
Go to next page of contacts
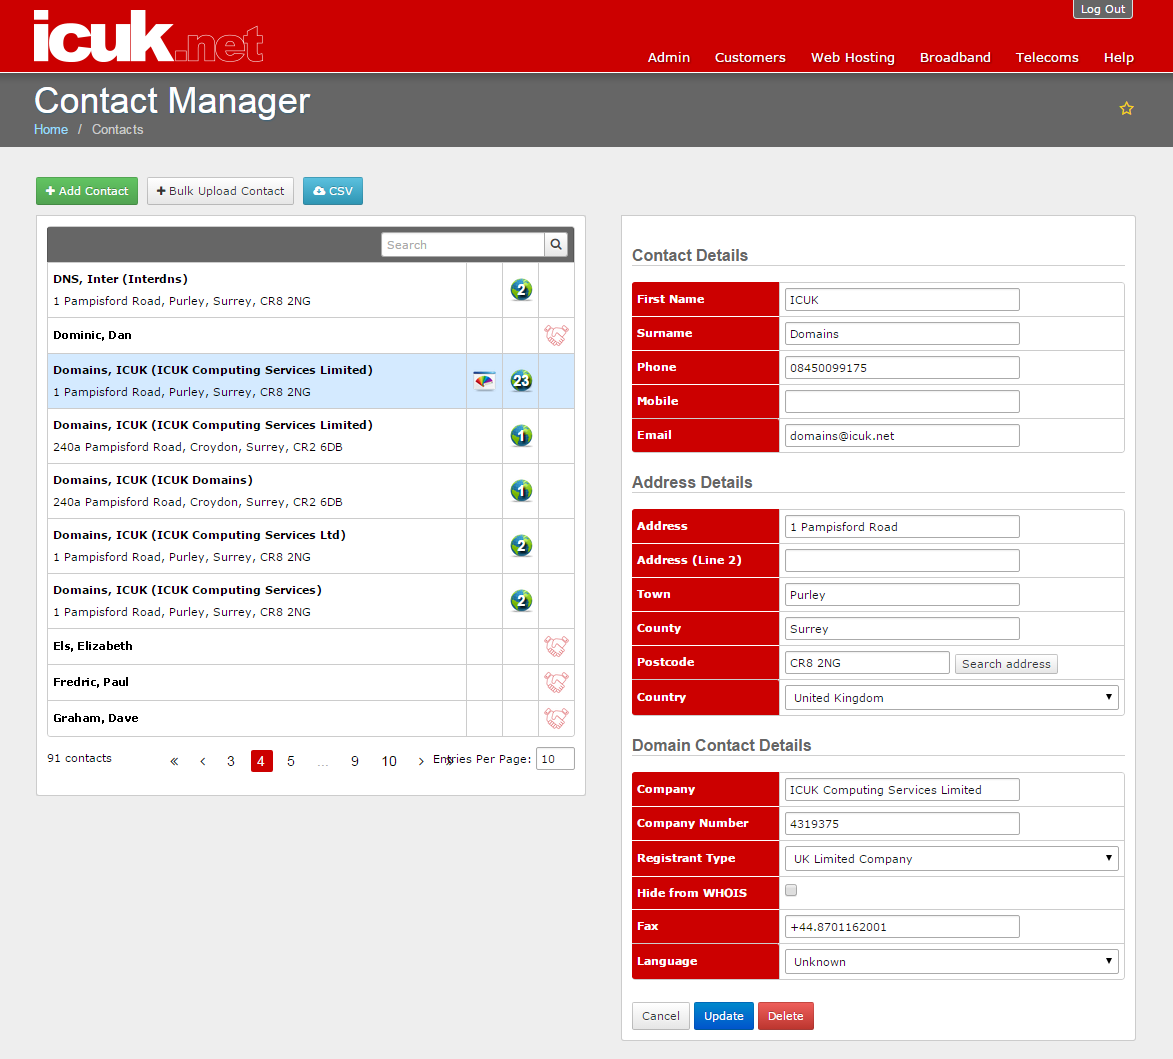click(x=421, y=761)
